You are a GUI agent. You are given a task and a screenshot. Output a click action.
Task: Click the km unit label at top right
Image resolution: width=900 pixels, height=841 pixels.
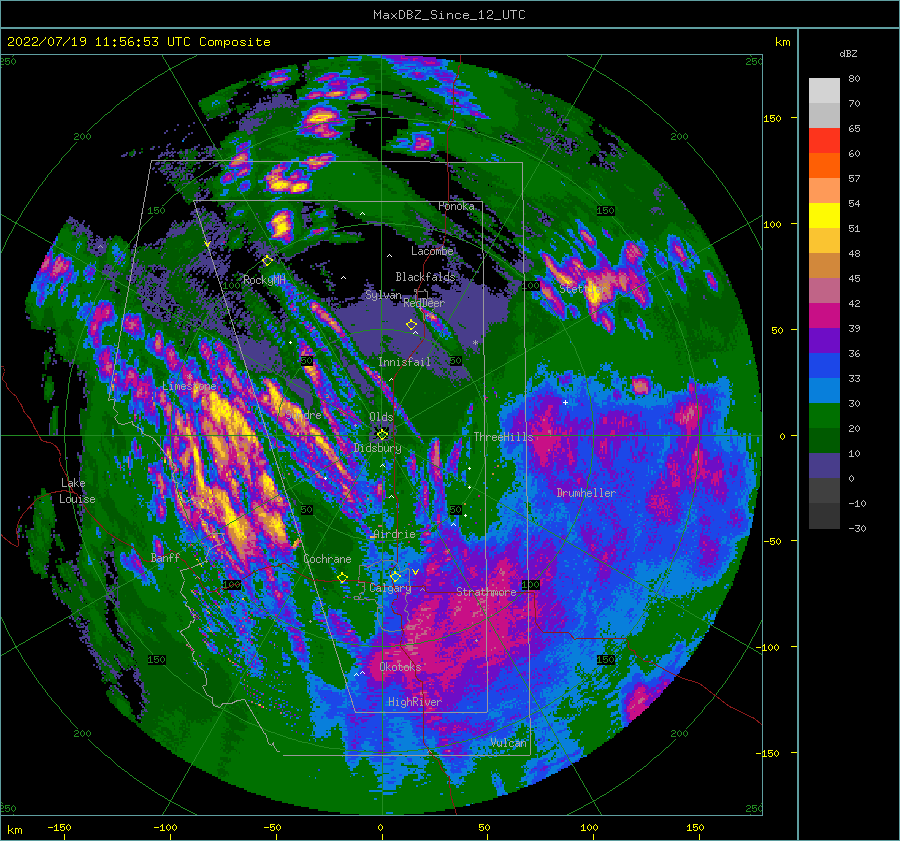click(x=782, y=42)
